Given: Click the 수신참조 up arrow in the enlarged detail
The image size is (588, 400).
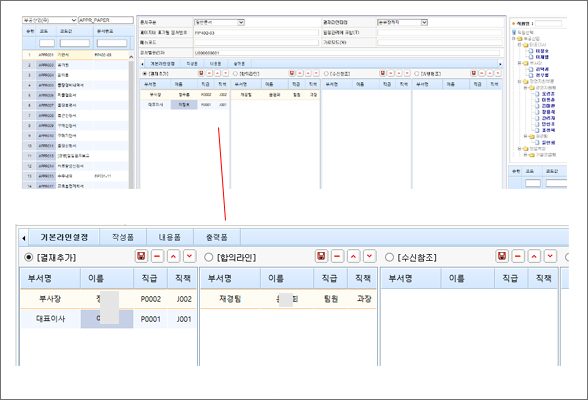Looking at the screenshot, I should pyautogui.click(x=534, y=256).
